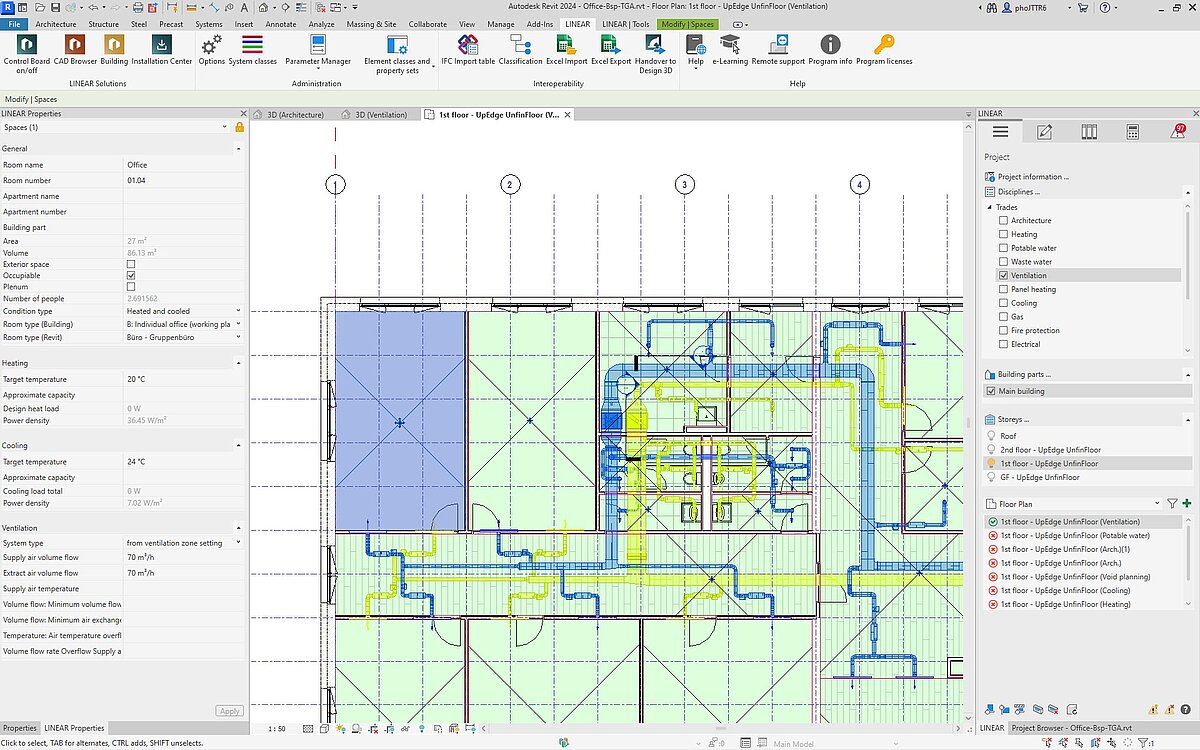Switch to the LINEAR panel calculator tab

pos(1133,132)
